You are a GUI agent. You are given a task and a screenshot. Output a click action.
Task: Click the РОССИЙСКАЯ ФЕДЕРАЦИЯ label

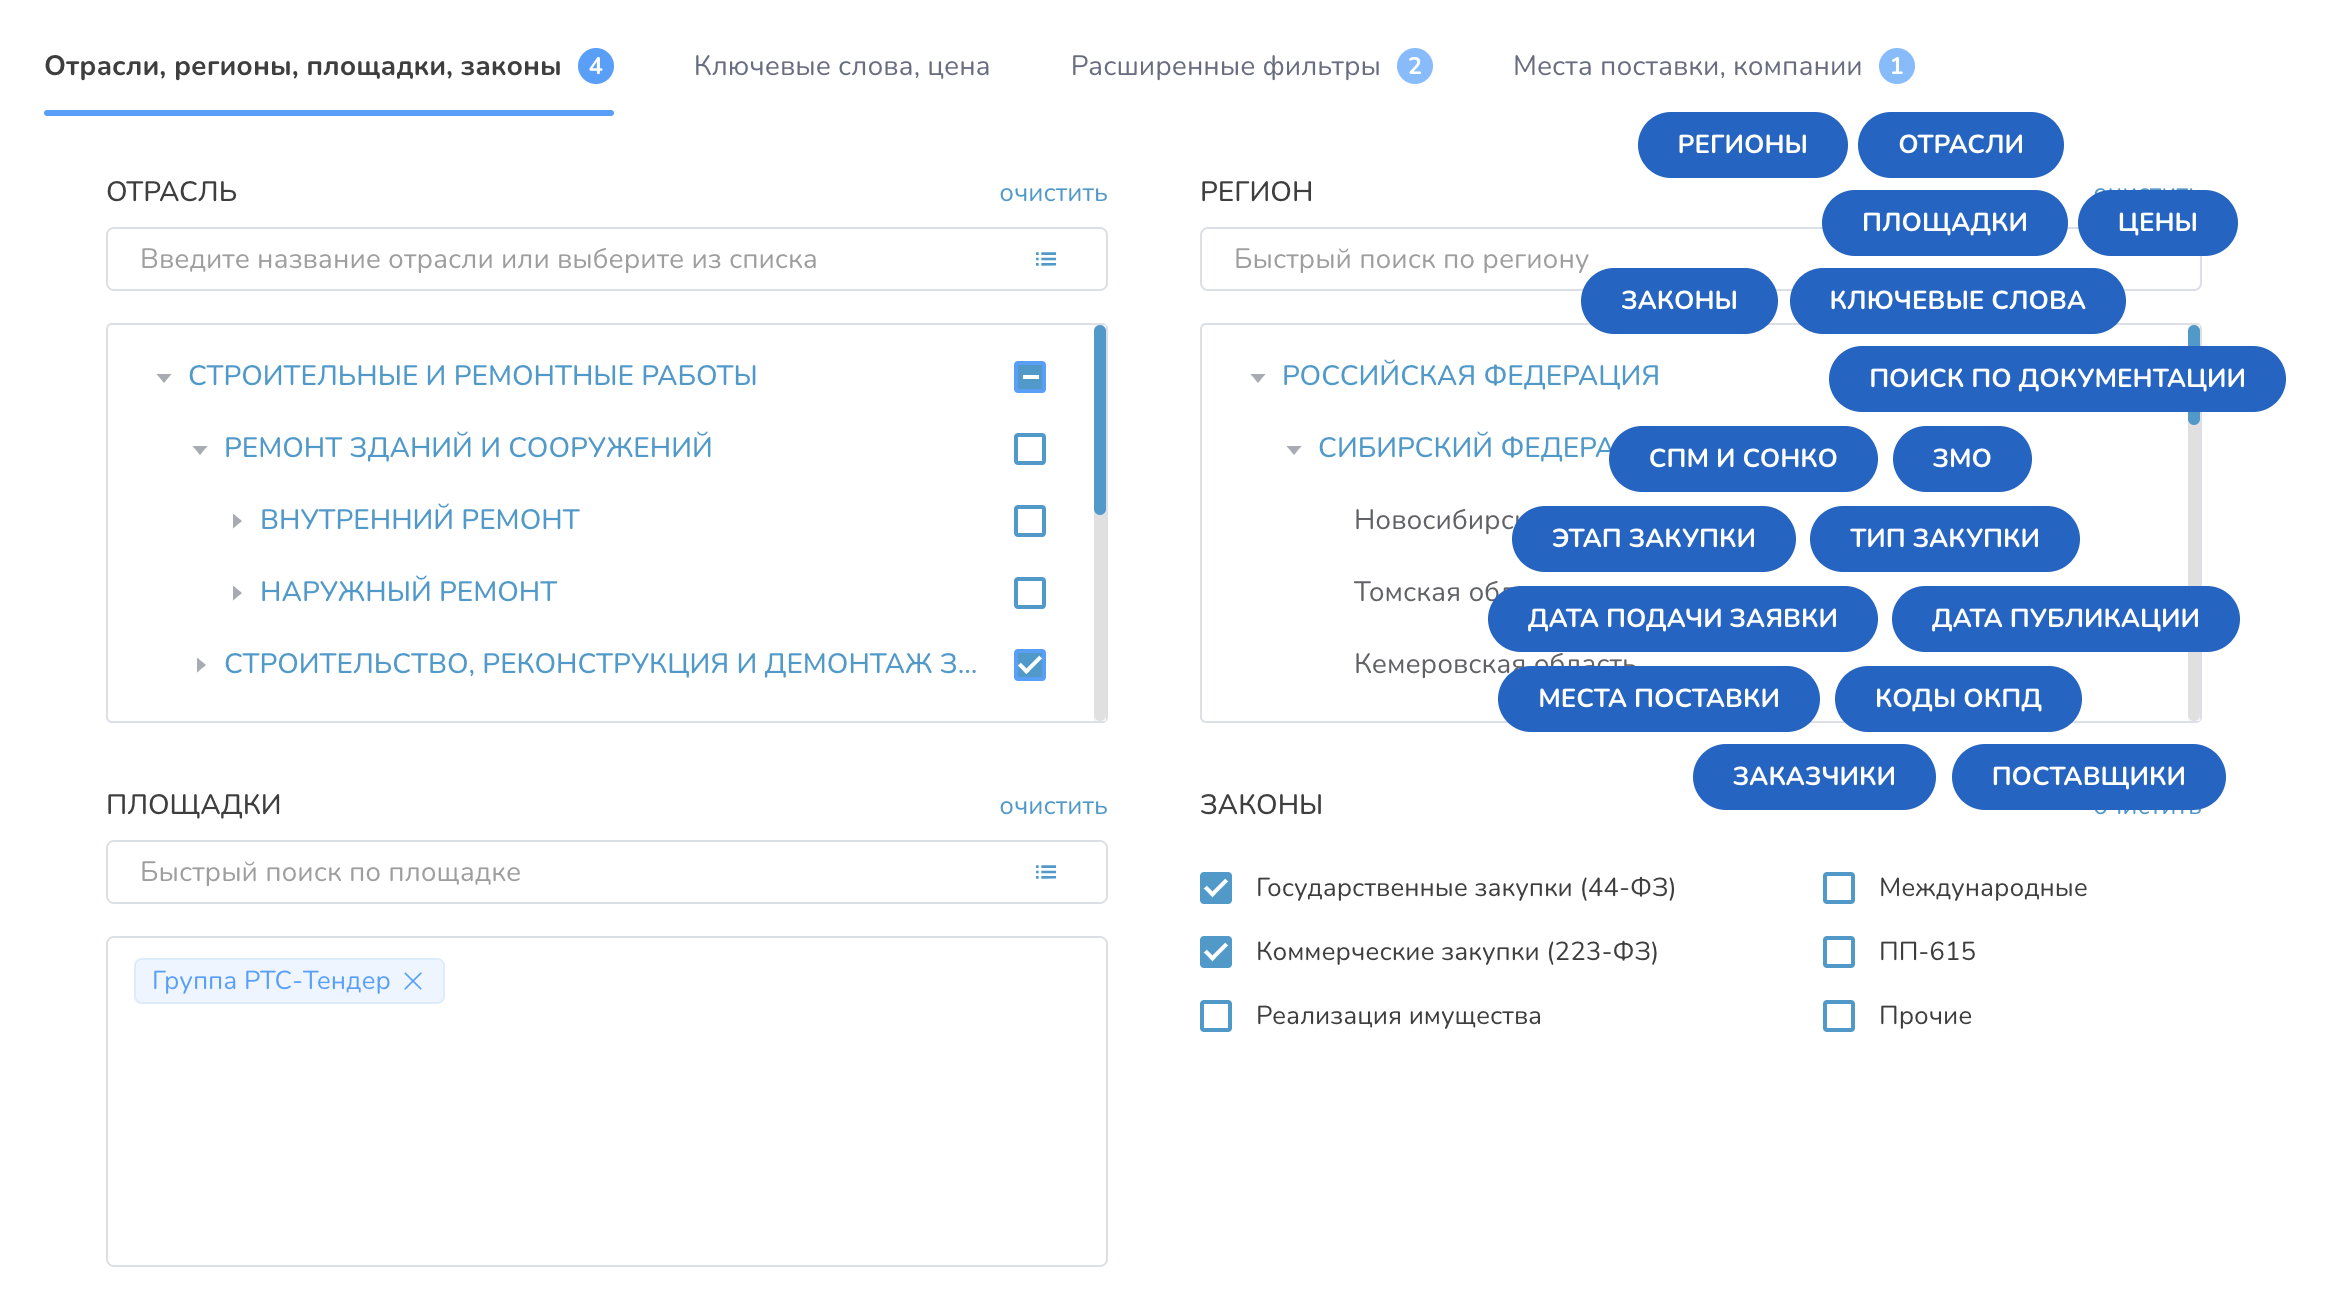click(1470, 377)
